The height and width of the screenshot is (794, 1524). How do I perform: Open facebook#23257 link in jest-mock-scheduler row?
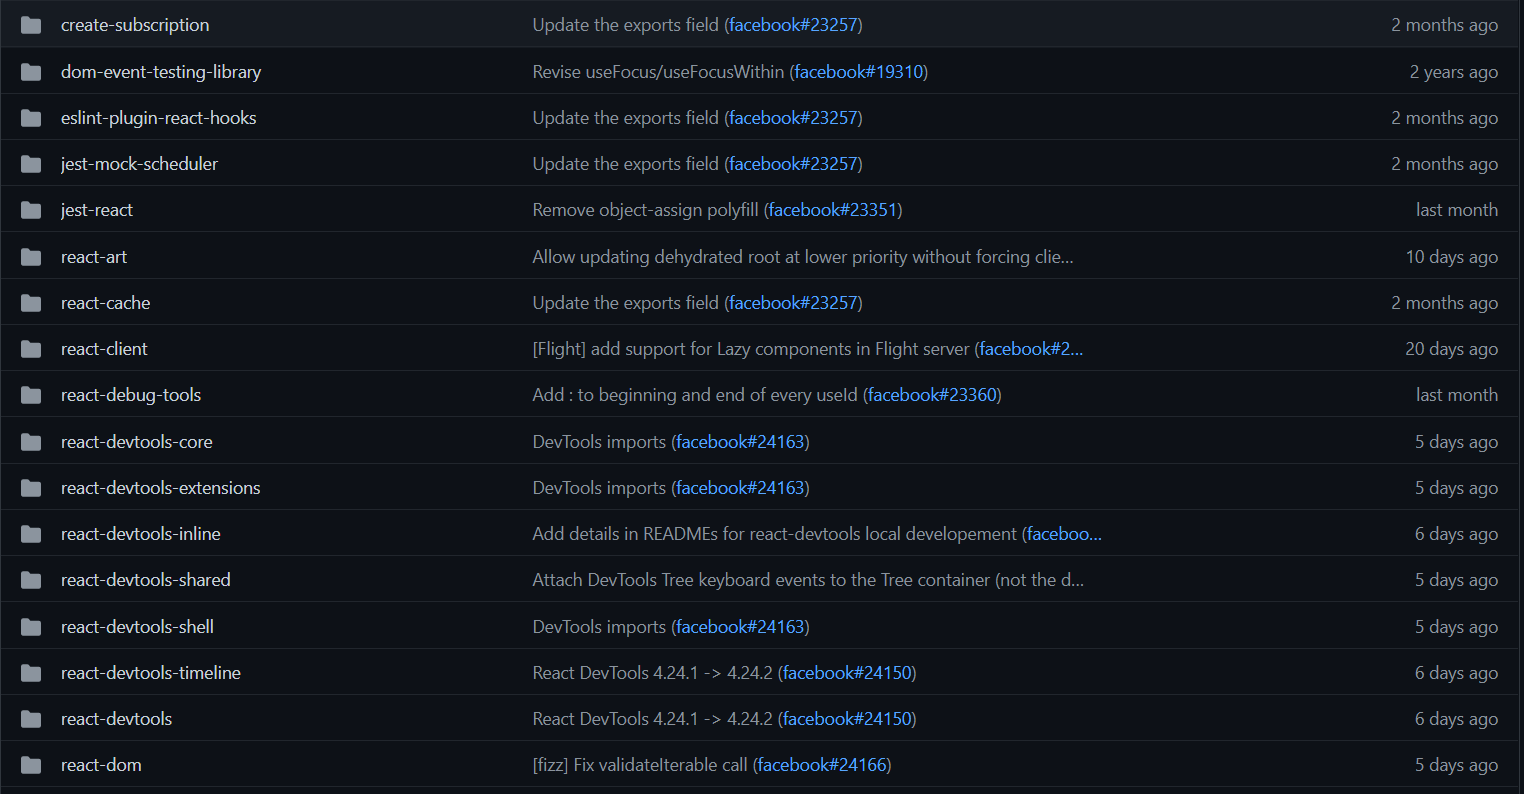[793, 164]
